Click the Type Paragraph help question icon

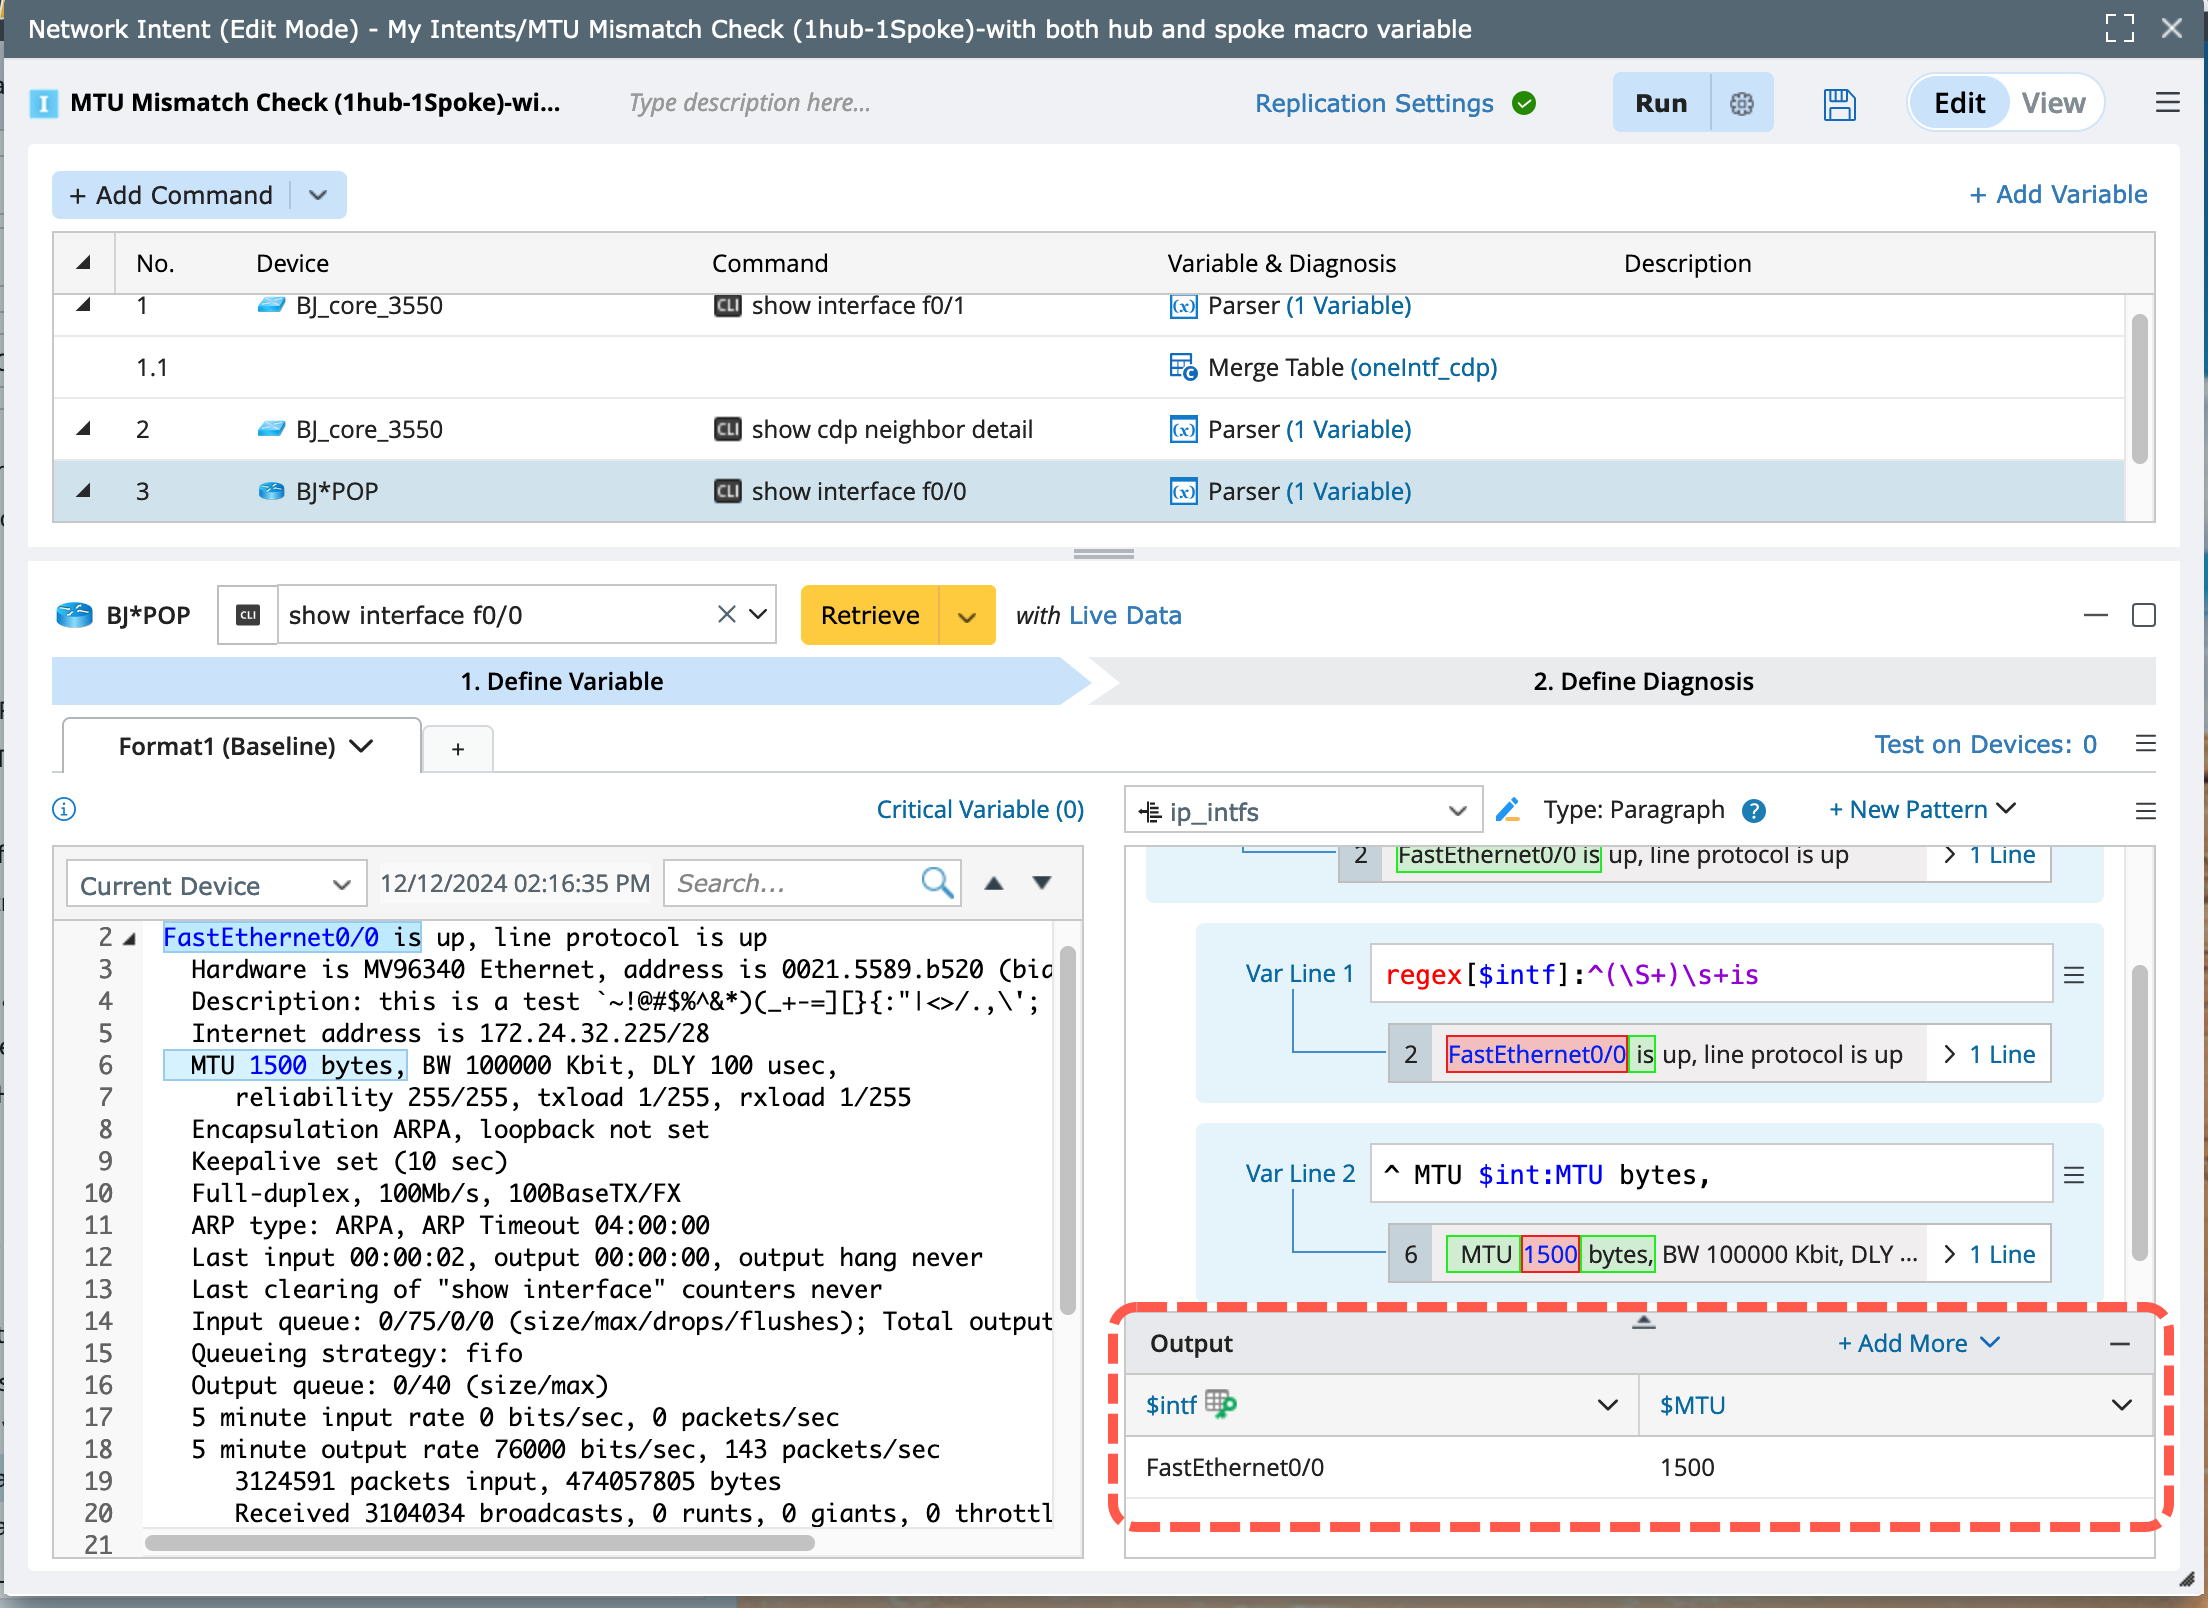pos(1754,810)
